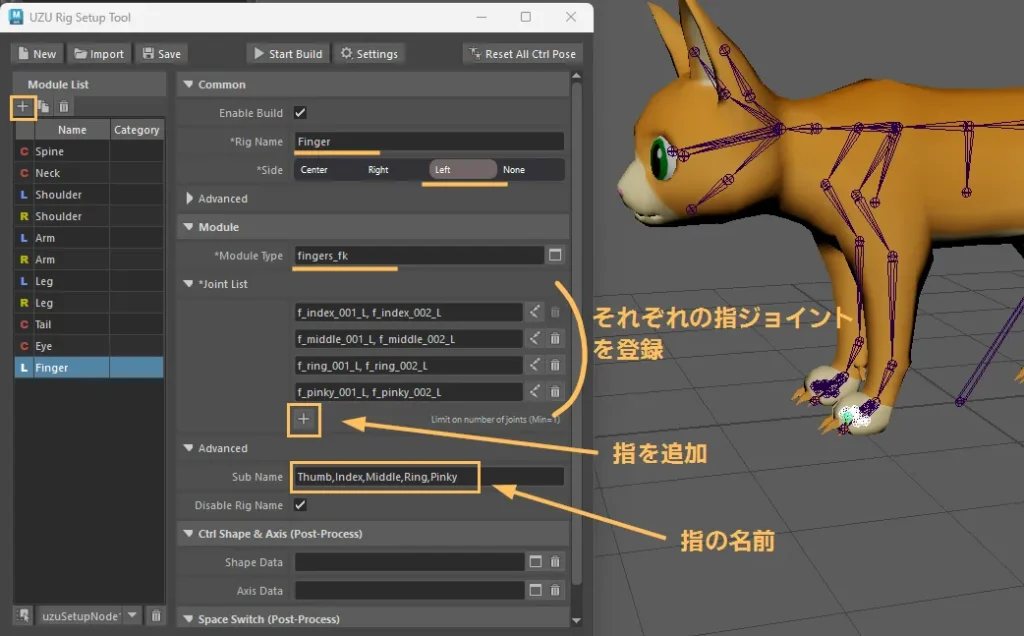Open Settings
This screenshot has height=636, width=1024.
369,54
